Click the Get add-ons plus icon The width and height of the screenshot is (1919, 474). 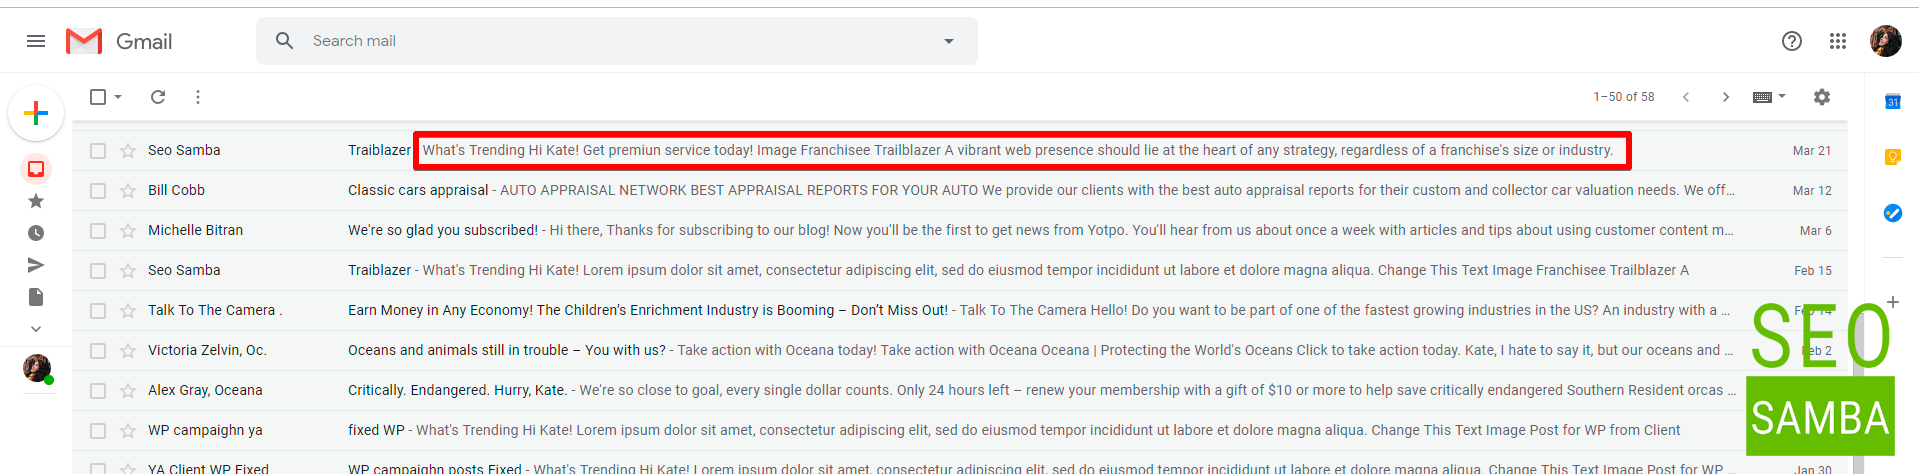[1893, 302]
